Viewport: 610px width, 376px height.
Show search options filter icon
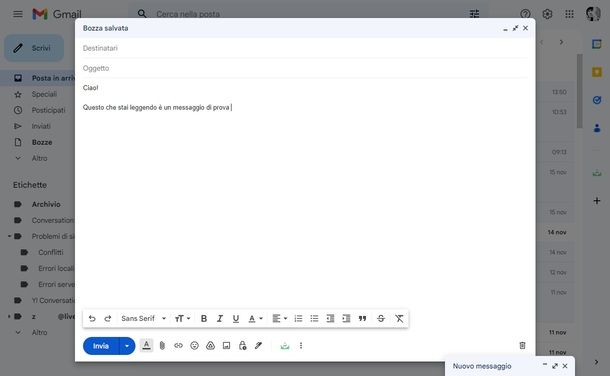point(474,14)
